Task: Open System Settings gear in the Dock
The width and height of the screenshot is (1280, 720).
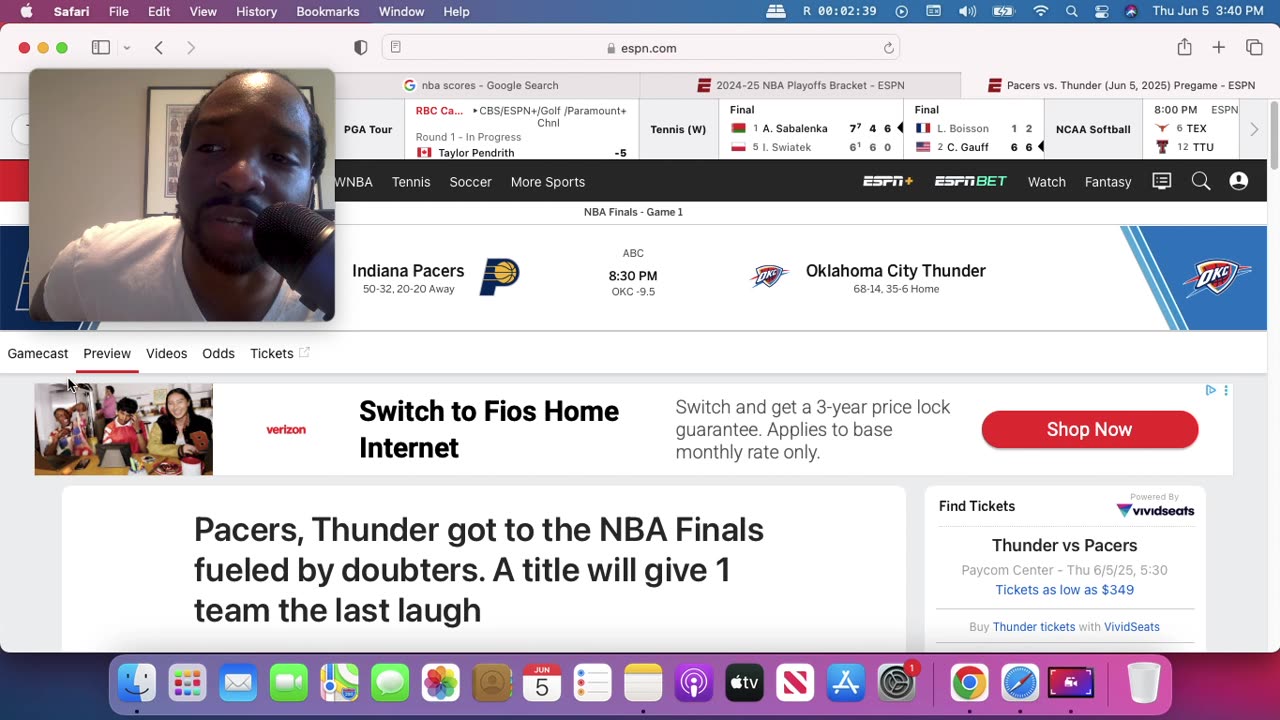Action: coord(897,683)
